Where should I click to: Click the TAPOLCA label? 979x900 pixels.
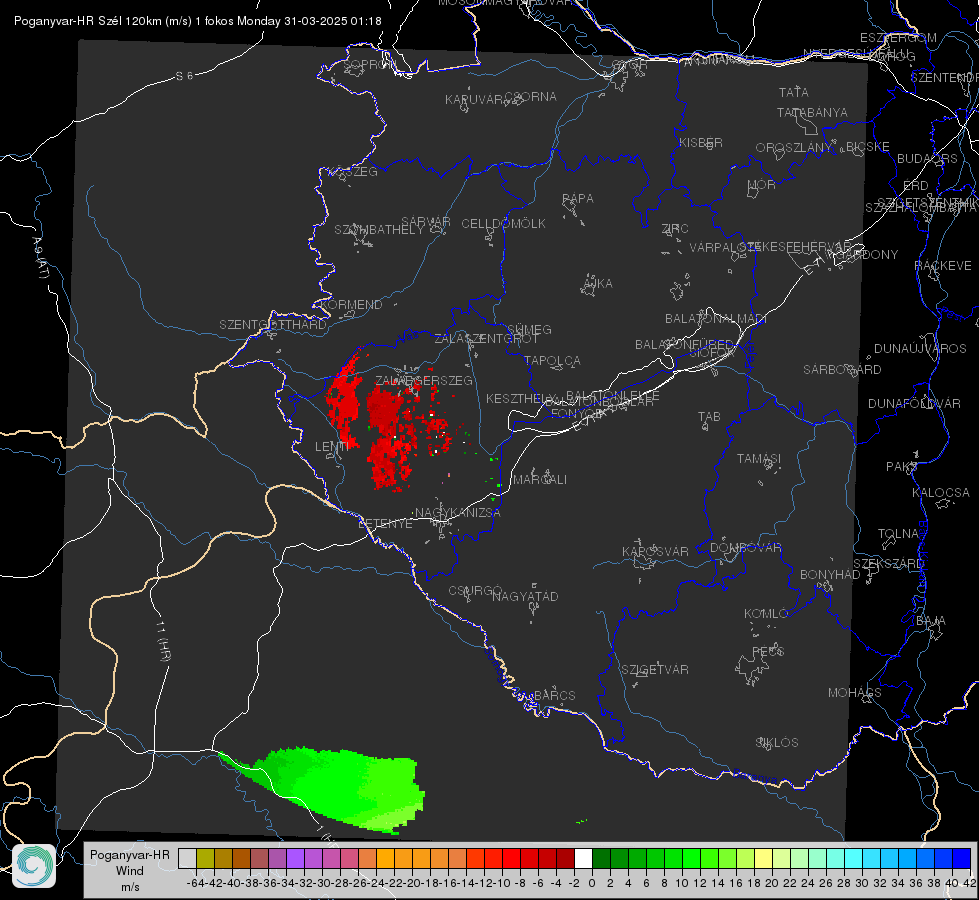coord(552,360)
